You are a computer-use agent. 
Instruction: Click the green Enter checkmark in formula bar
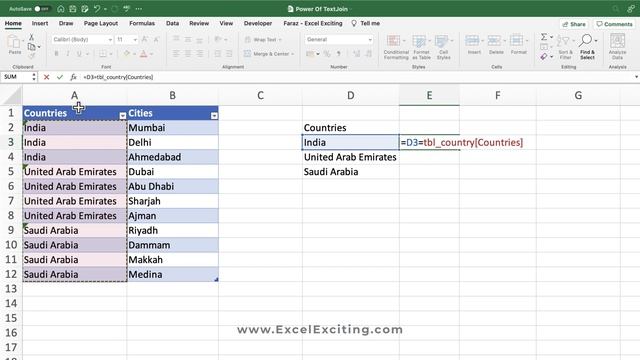click(60, 77)
